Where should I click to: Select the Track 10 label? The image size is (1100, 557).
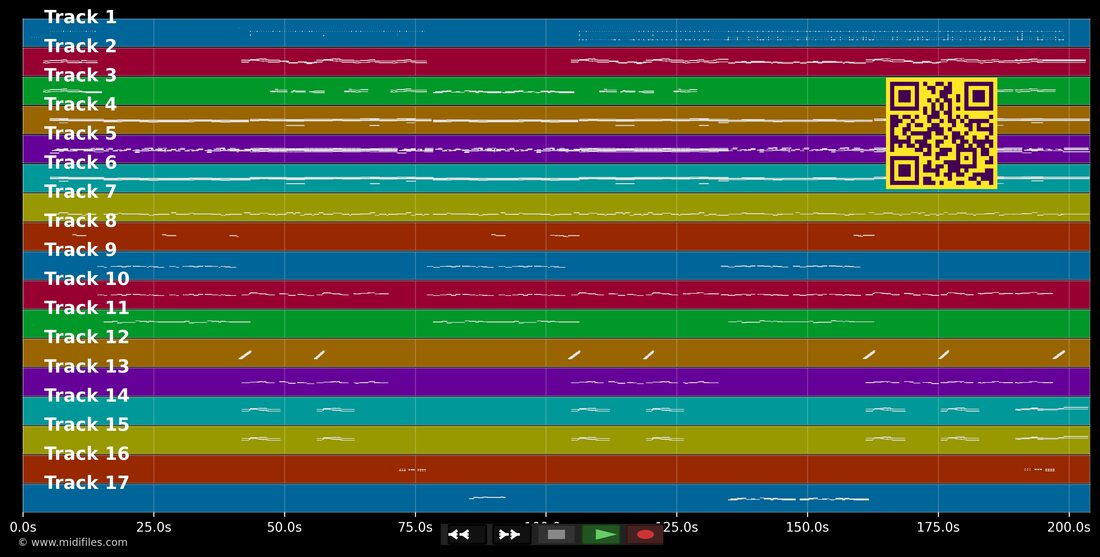[87, 279]
